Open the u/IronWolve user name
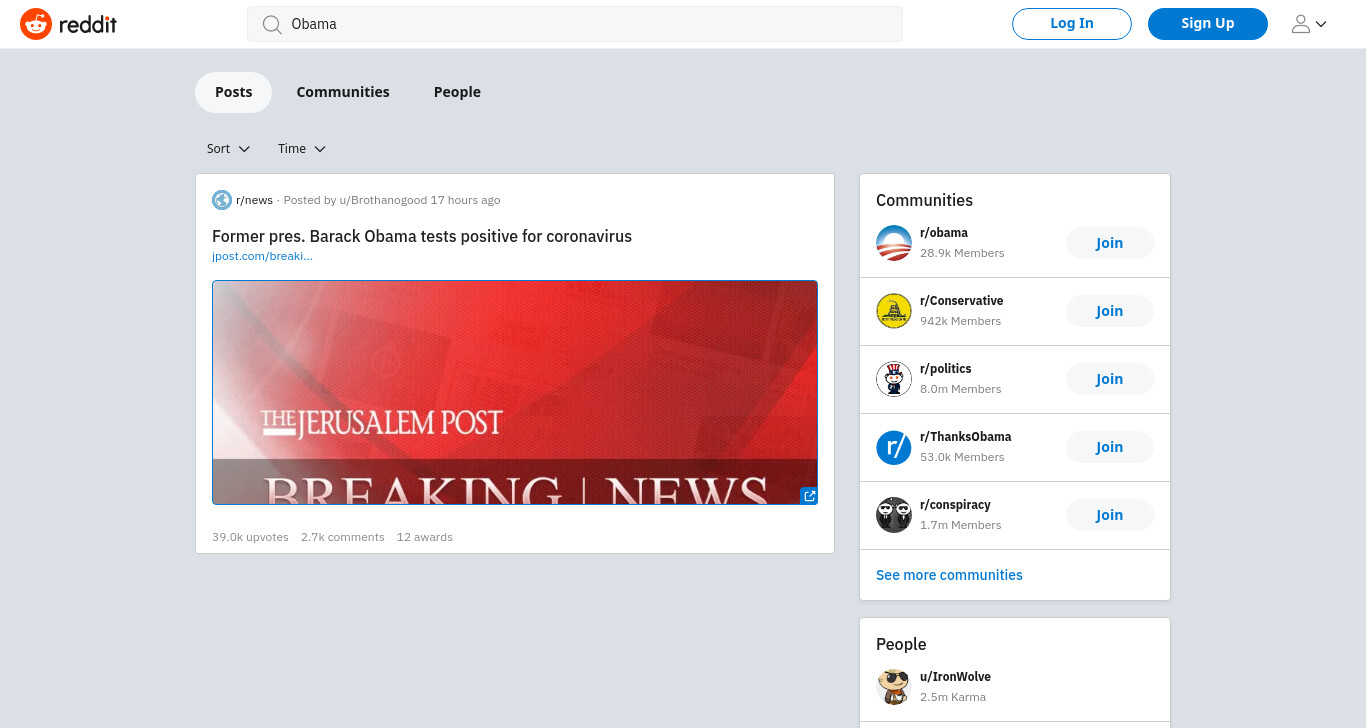1366x728 pixels. coord(955,677)
